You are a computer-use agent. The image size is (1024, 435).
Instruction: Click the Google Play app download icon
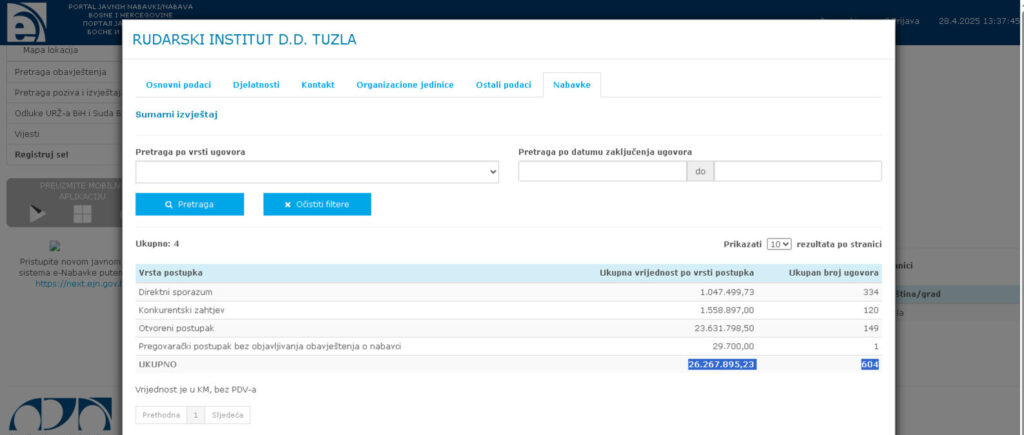[x=37, y=213]
